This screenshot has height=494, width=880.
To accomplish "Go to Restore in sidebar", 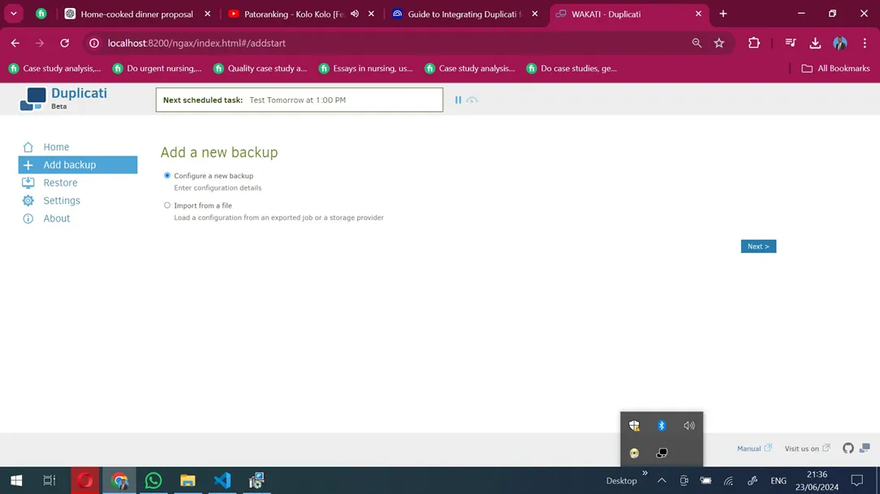I will 60,183.
